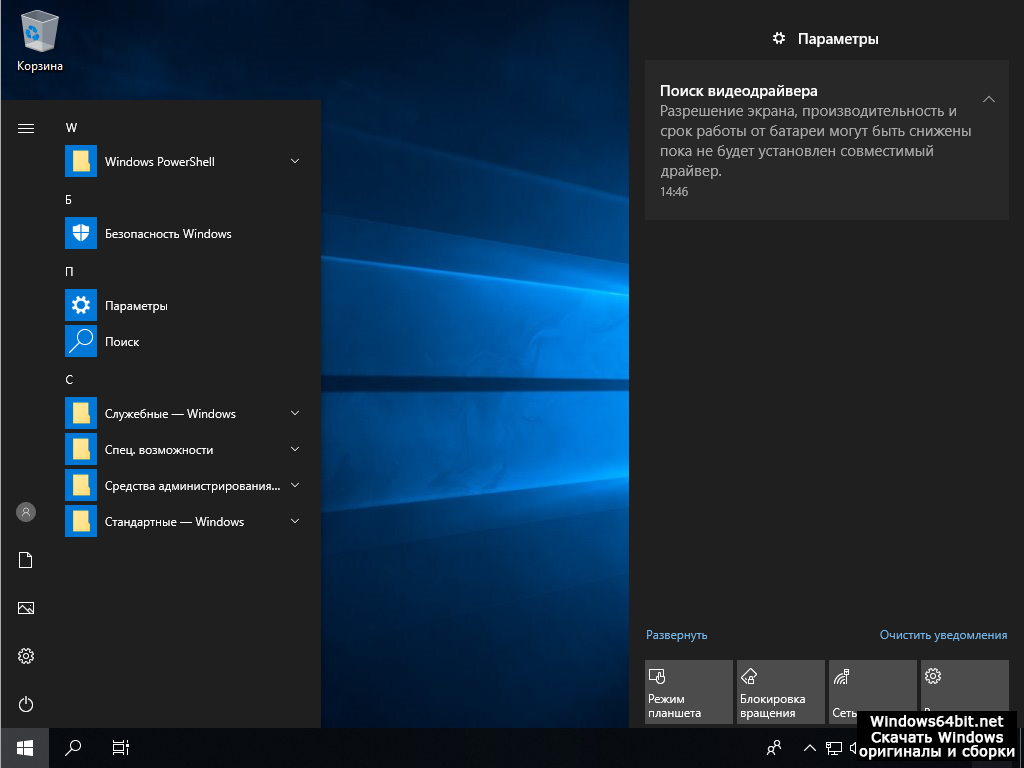This screenshot has height=768, width=1024.
Task: Expand the Windows PowerShell folder chevron
Action: click(295, 161)
